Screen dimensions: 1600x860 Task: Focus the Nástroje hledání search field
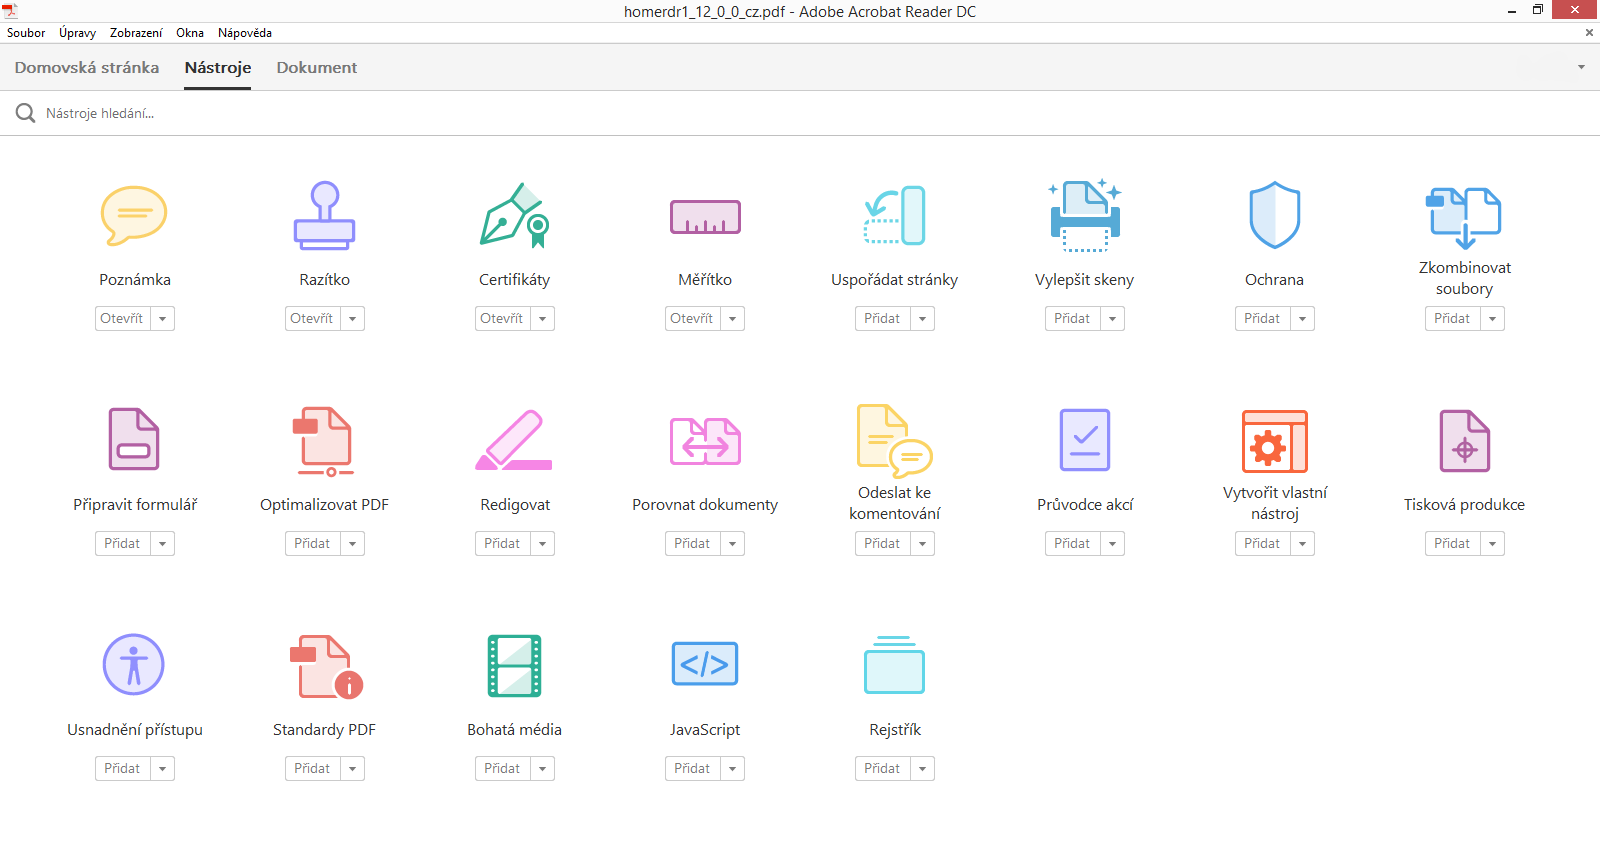pos(800,113)
